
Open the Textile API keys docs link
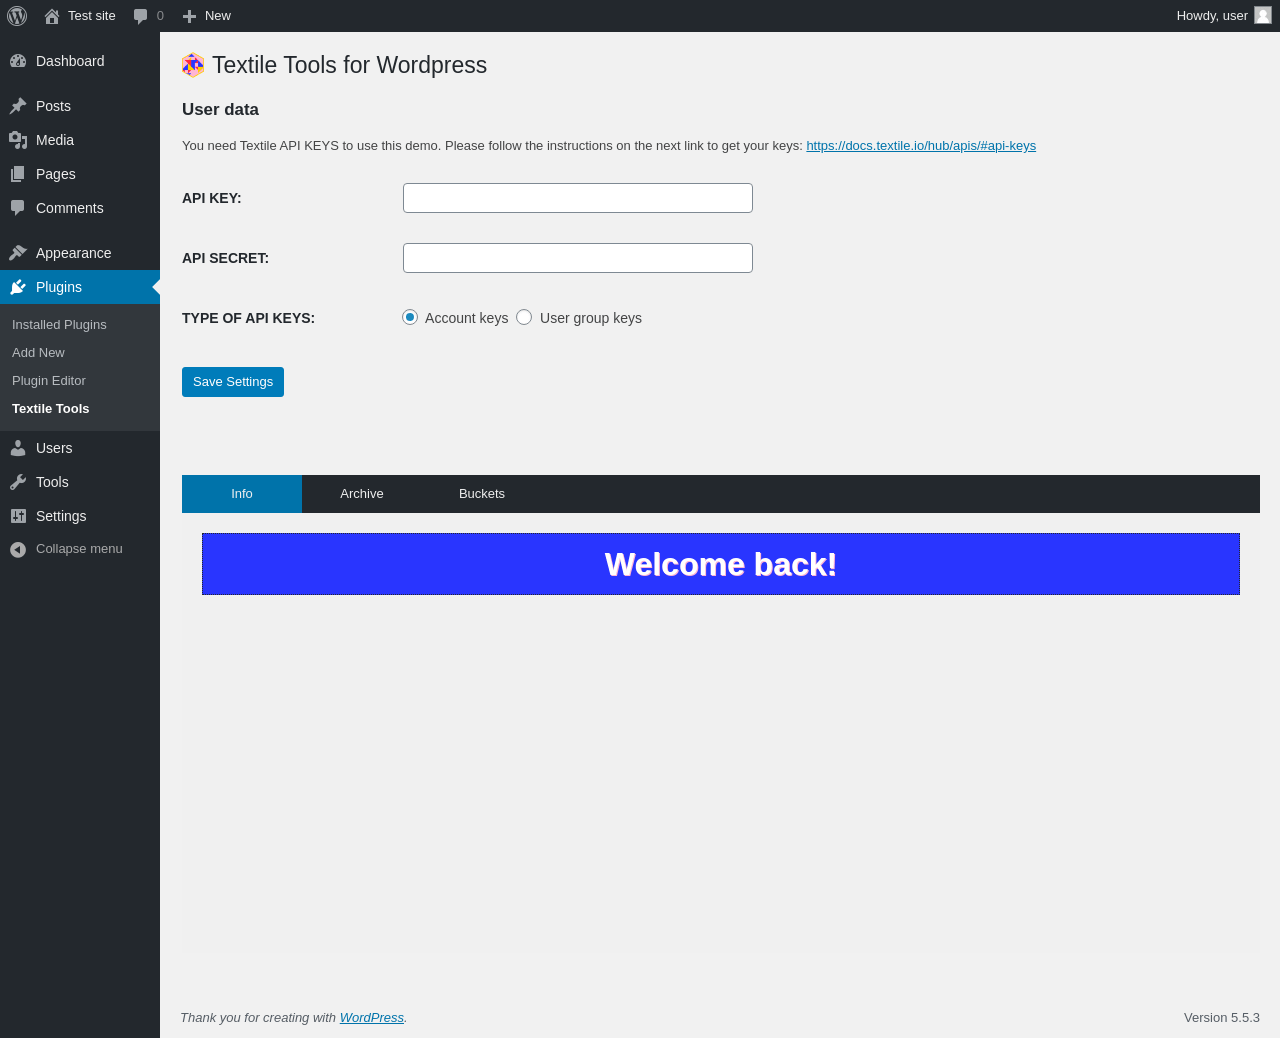pyautogui.click(x=921, y=146)
